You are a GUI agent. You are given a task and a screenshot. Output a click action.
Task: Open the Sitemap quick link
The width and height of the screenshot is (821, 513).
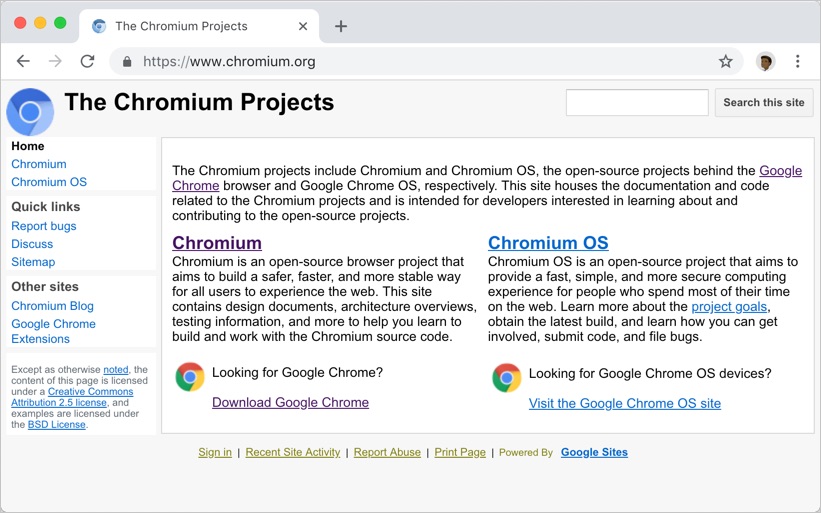coord(33,262)
